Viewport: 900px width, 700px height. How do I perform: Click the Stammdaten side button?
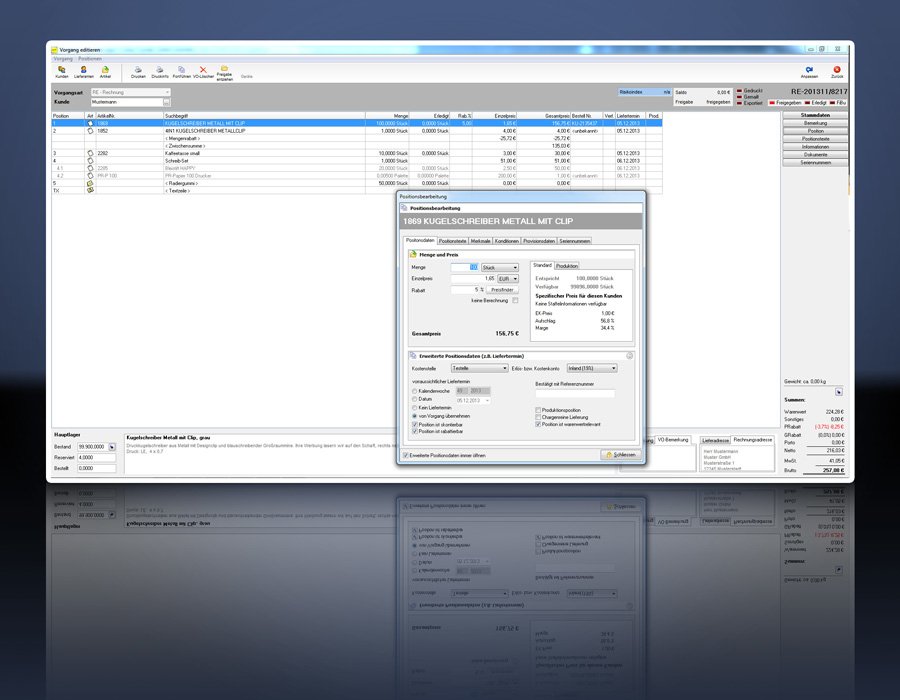[815, 115]
